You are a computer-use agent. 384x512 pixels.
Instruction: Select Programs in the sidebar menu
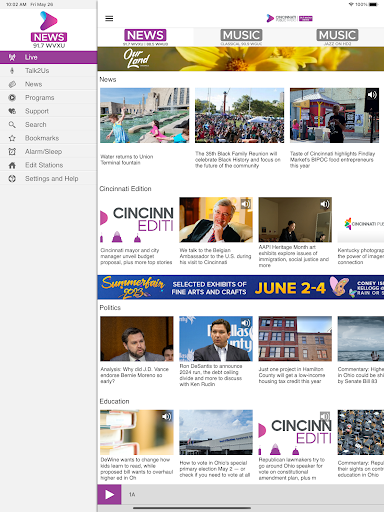click(x=49, y=98)
